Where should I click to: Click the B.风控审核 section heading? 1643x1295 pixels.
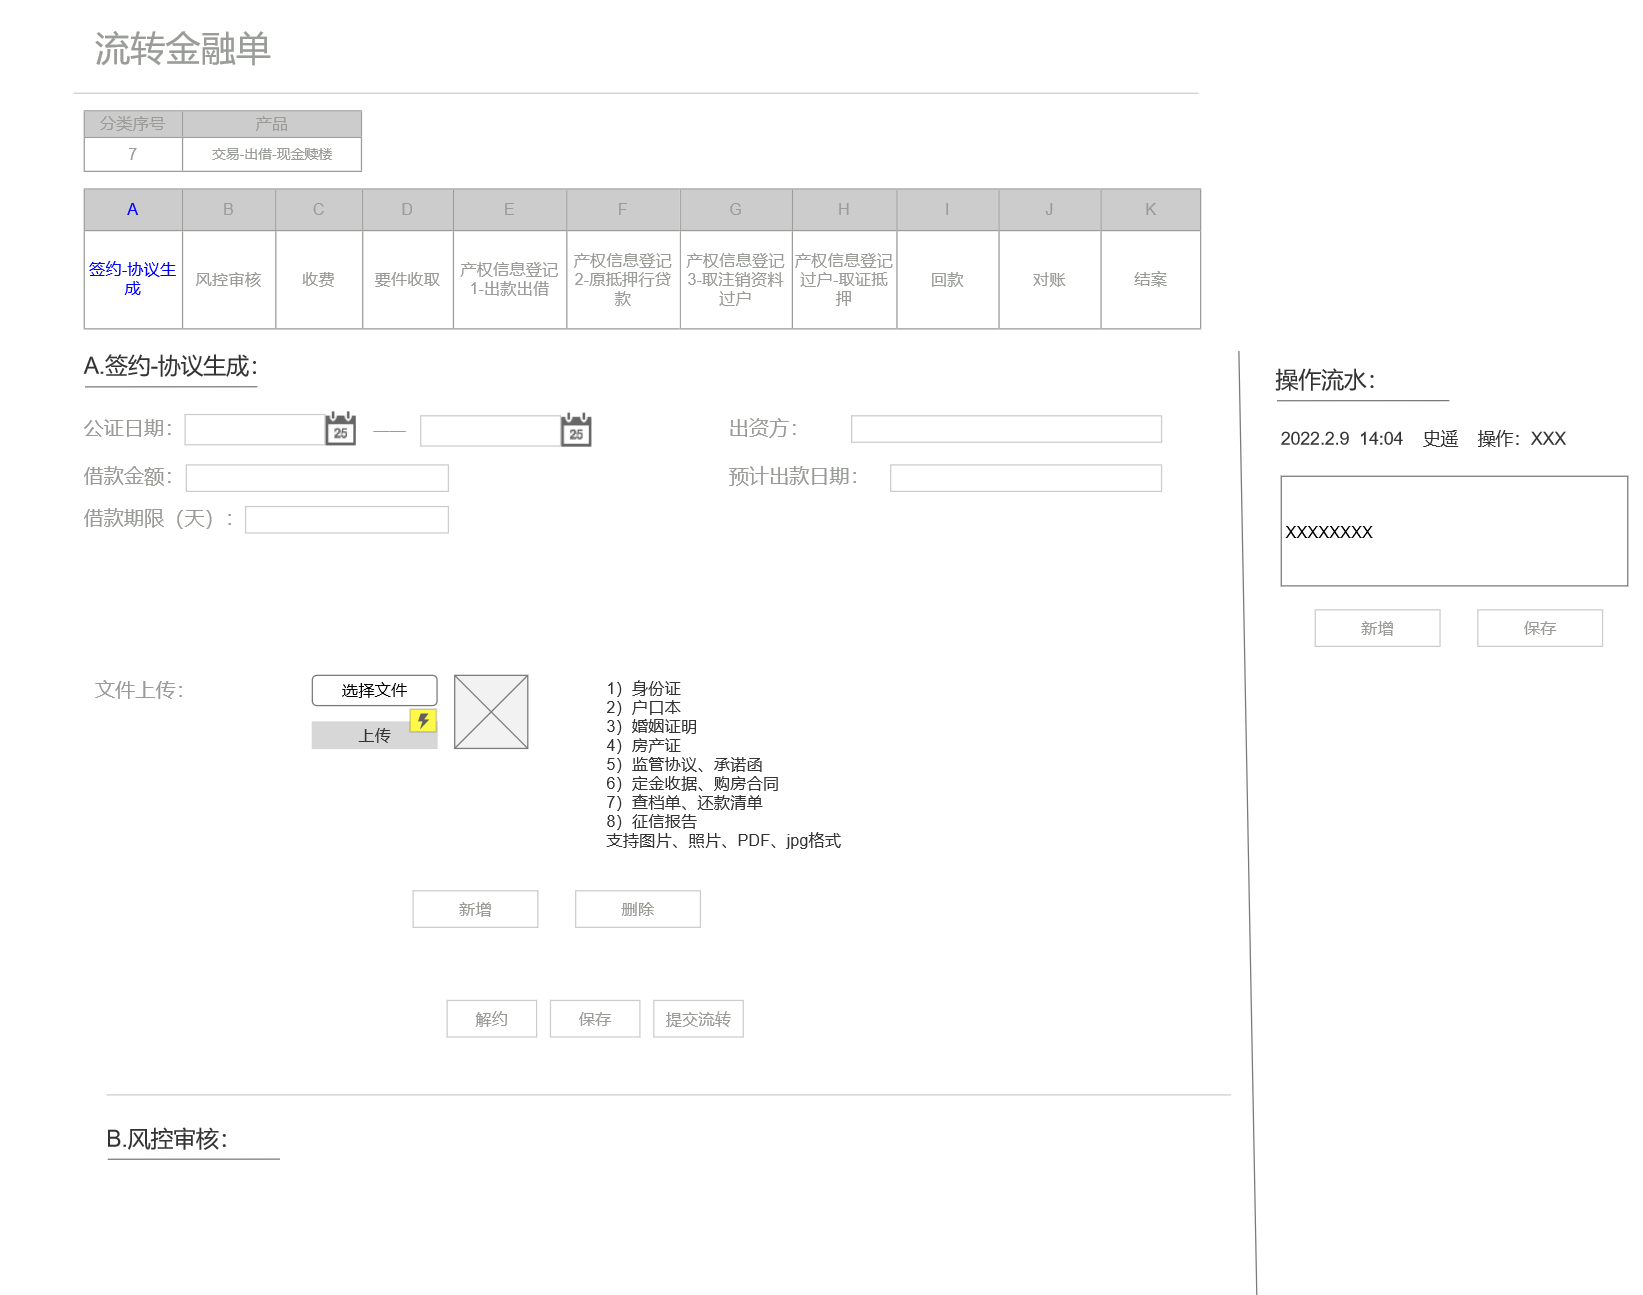(x=167, y=1139)
